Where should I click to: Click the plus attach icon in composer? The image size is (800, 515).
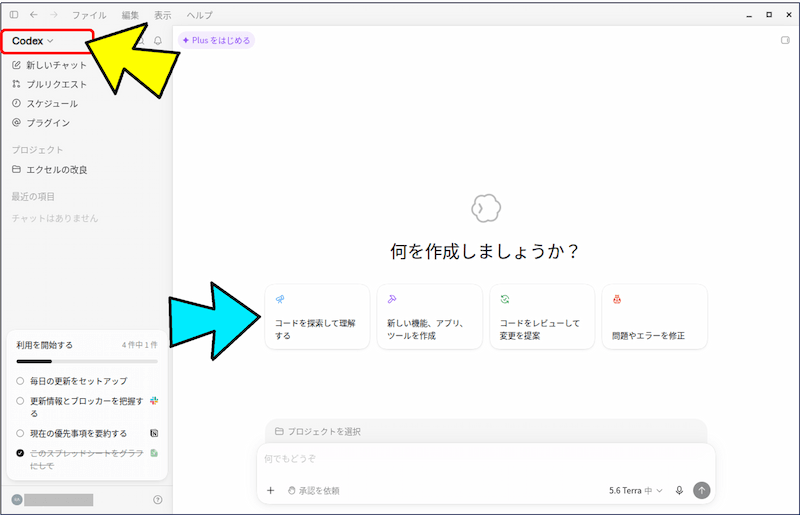click(x=270, y=491)
